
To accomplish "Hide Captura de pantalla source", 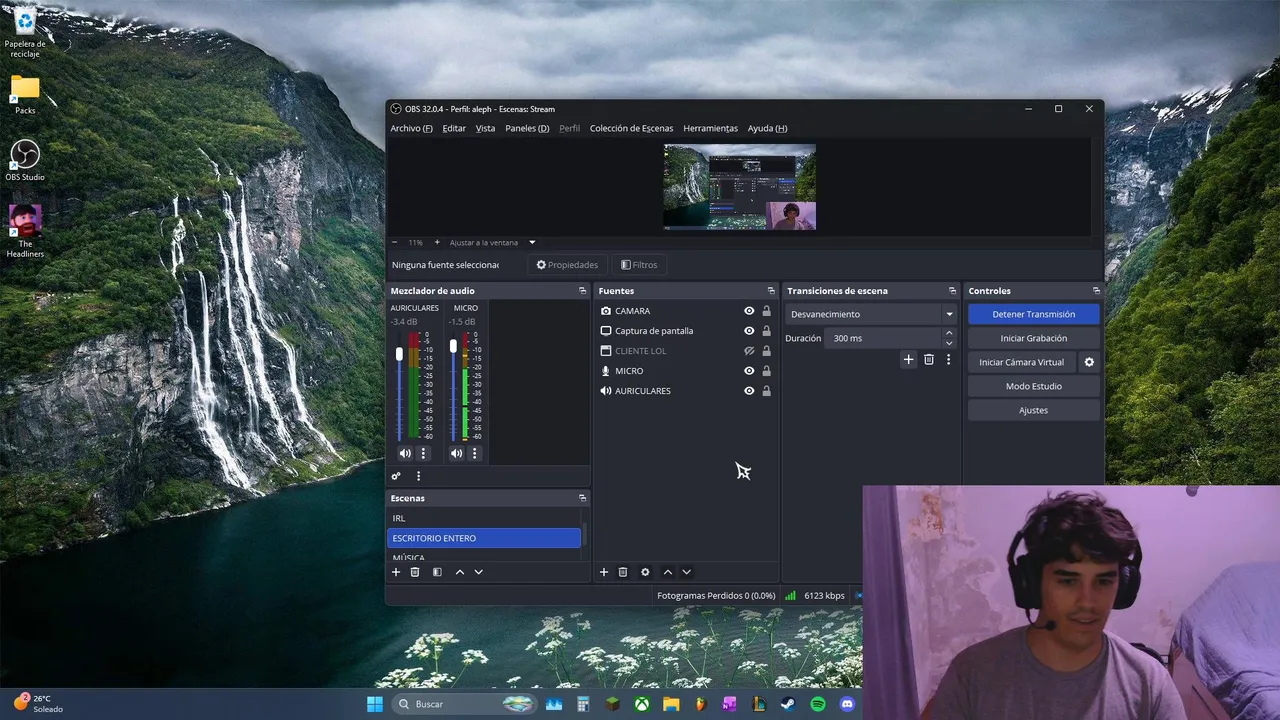I will 749,331.
